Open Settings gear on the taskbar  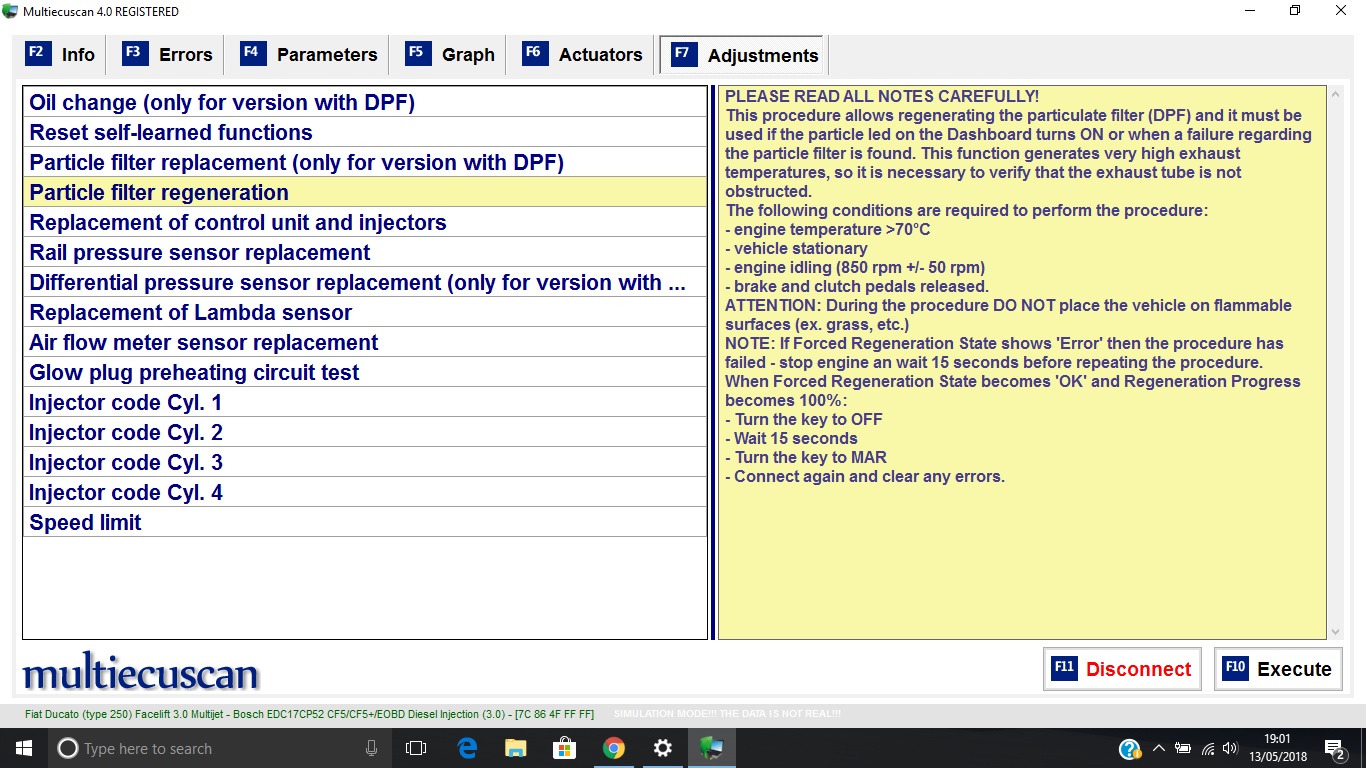pos(662,748)
